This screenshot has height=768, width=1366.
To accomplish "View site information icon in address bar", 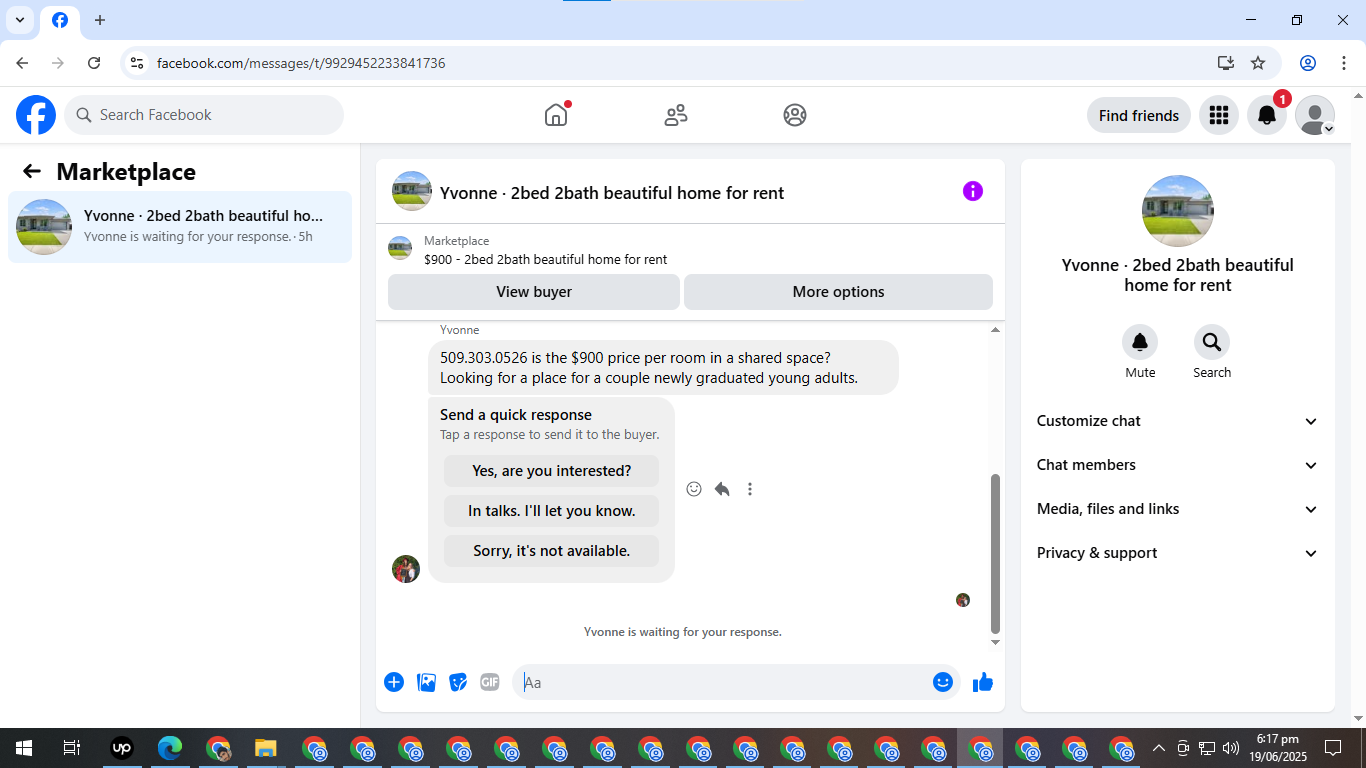I will 138,63.
